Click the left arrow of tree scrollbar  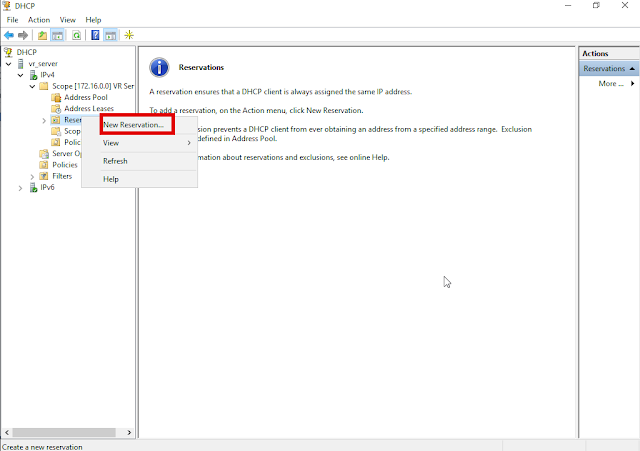pyautogui.click(x=7, y=432)
